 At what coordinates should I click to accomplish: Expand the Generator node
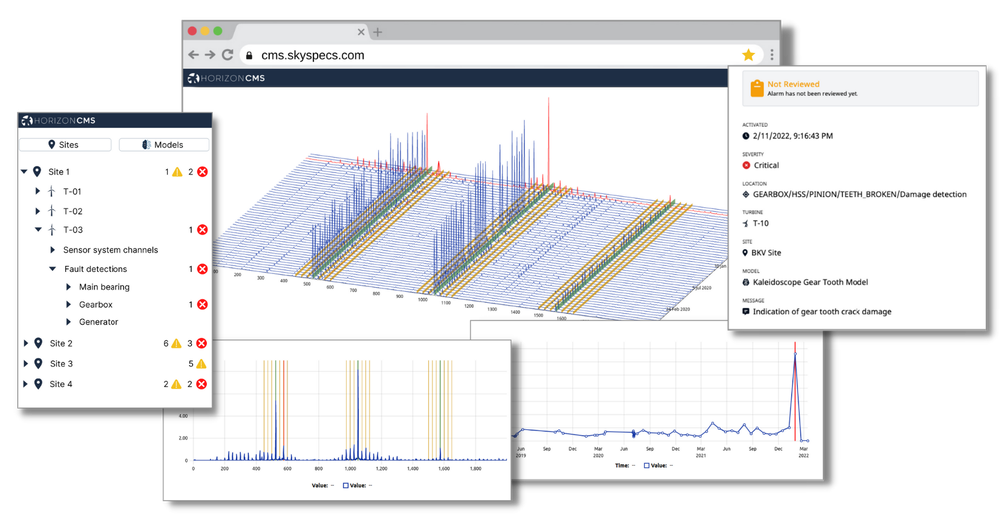coord(68,322)
